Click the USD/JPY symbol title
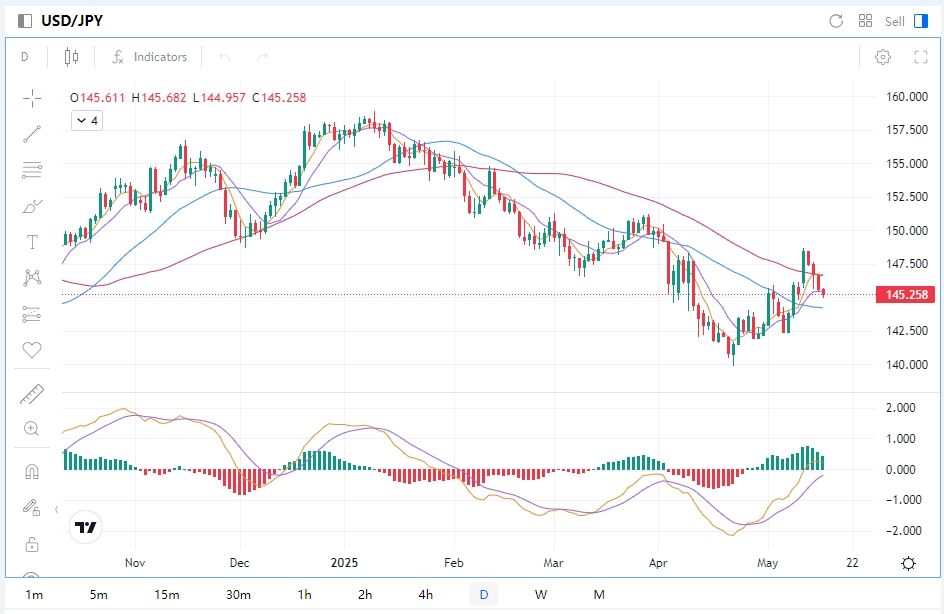Viewport: 944px width, 614px height. click(72, 21)
